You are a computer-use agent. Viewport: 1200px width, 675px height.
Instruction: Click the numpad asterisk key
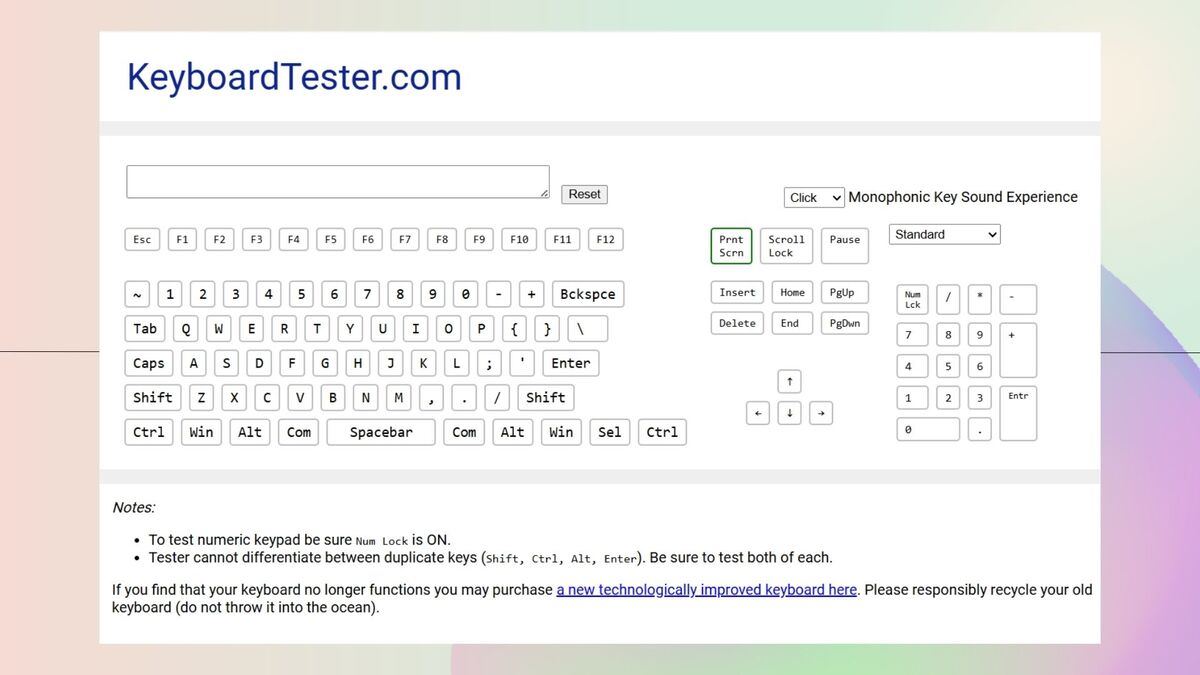coord(980,300)
